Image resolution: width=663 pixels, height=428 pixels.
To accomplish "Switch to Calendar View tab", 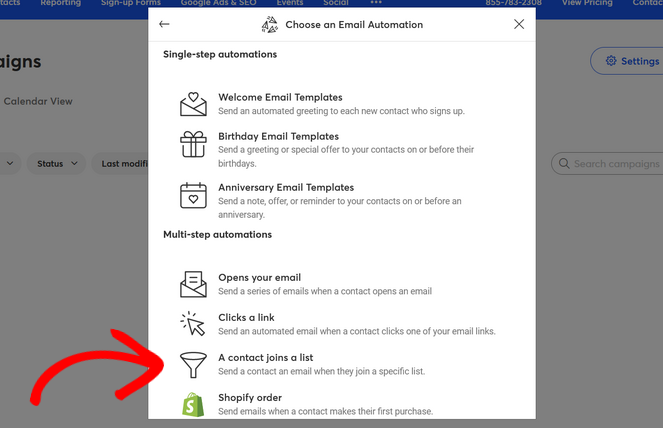I will (x=38, y=102).
